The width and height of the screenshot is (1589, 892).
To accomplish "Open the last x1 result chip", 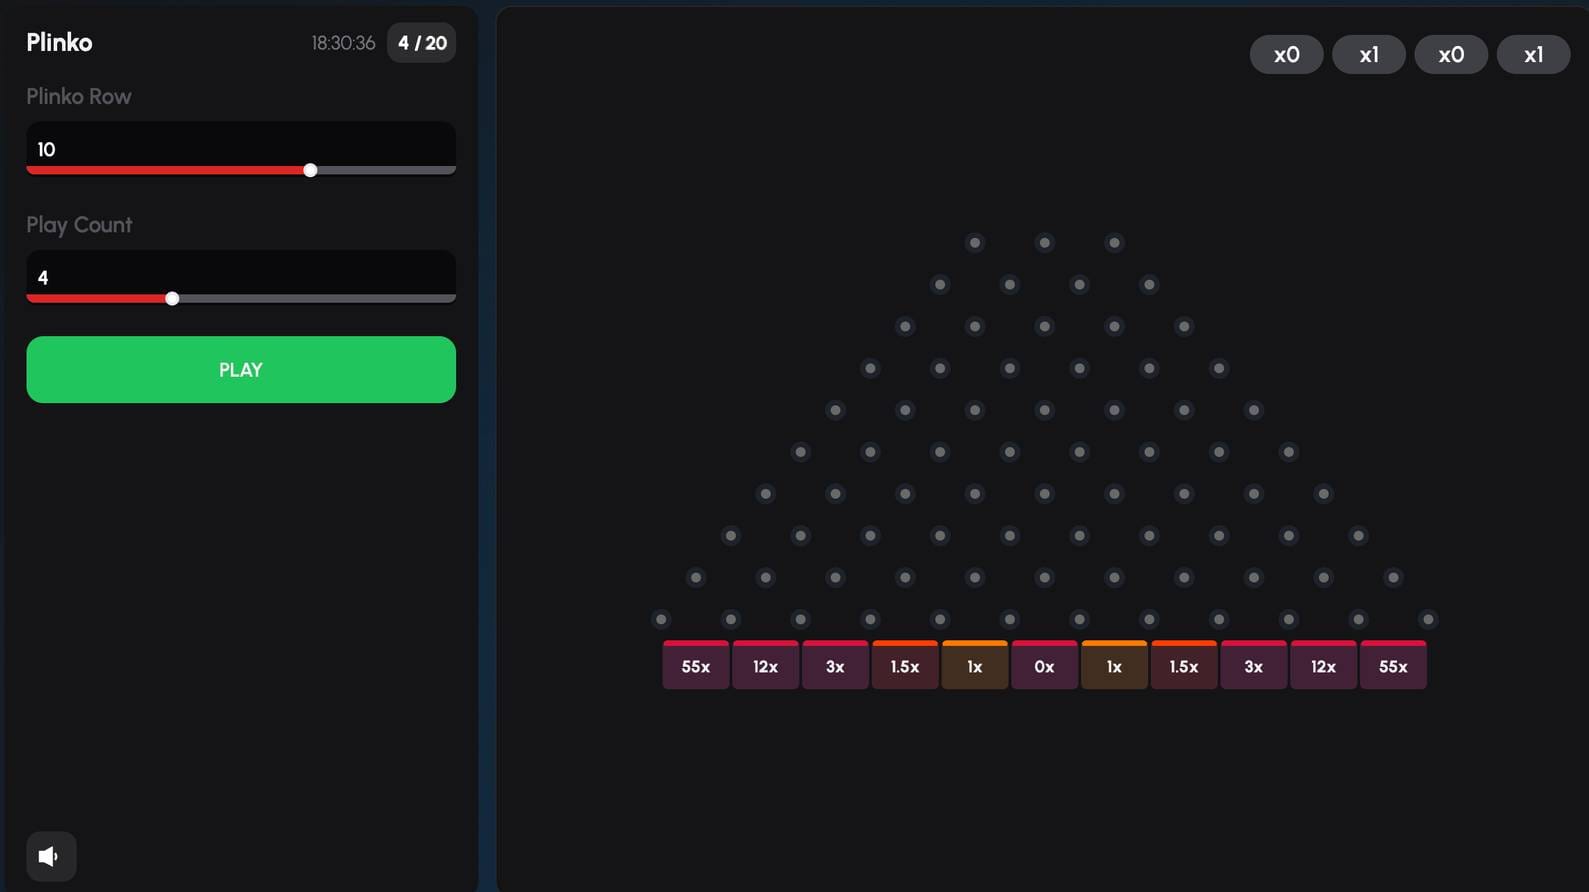I will click(x=1532, y=55).
